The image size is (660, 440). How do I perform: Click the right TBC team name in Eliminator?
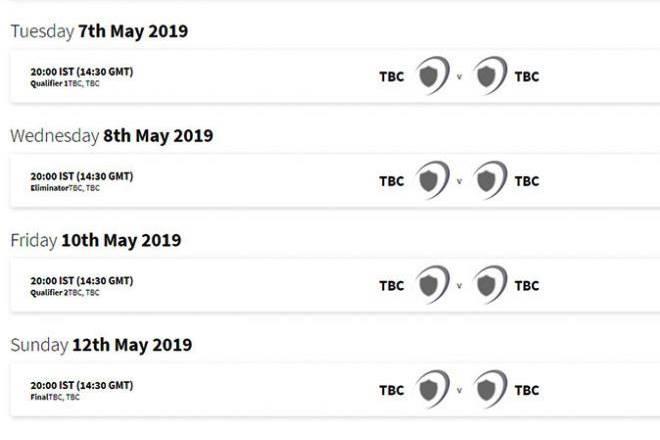point(527,181)
